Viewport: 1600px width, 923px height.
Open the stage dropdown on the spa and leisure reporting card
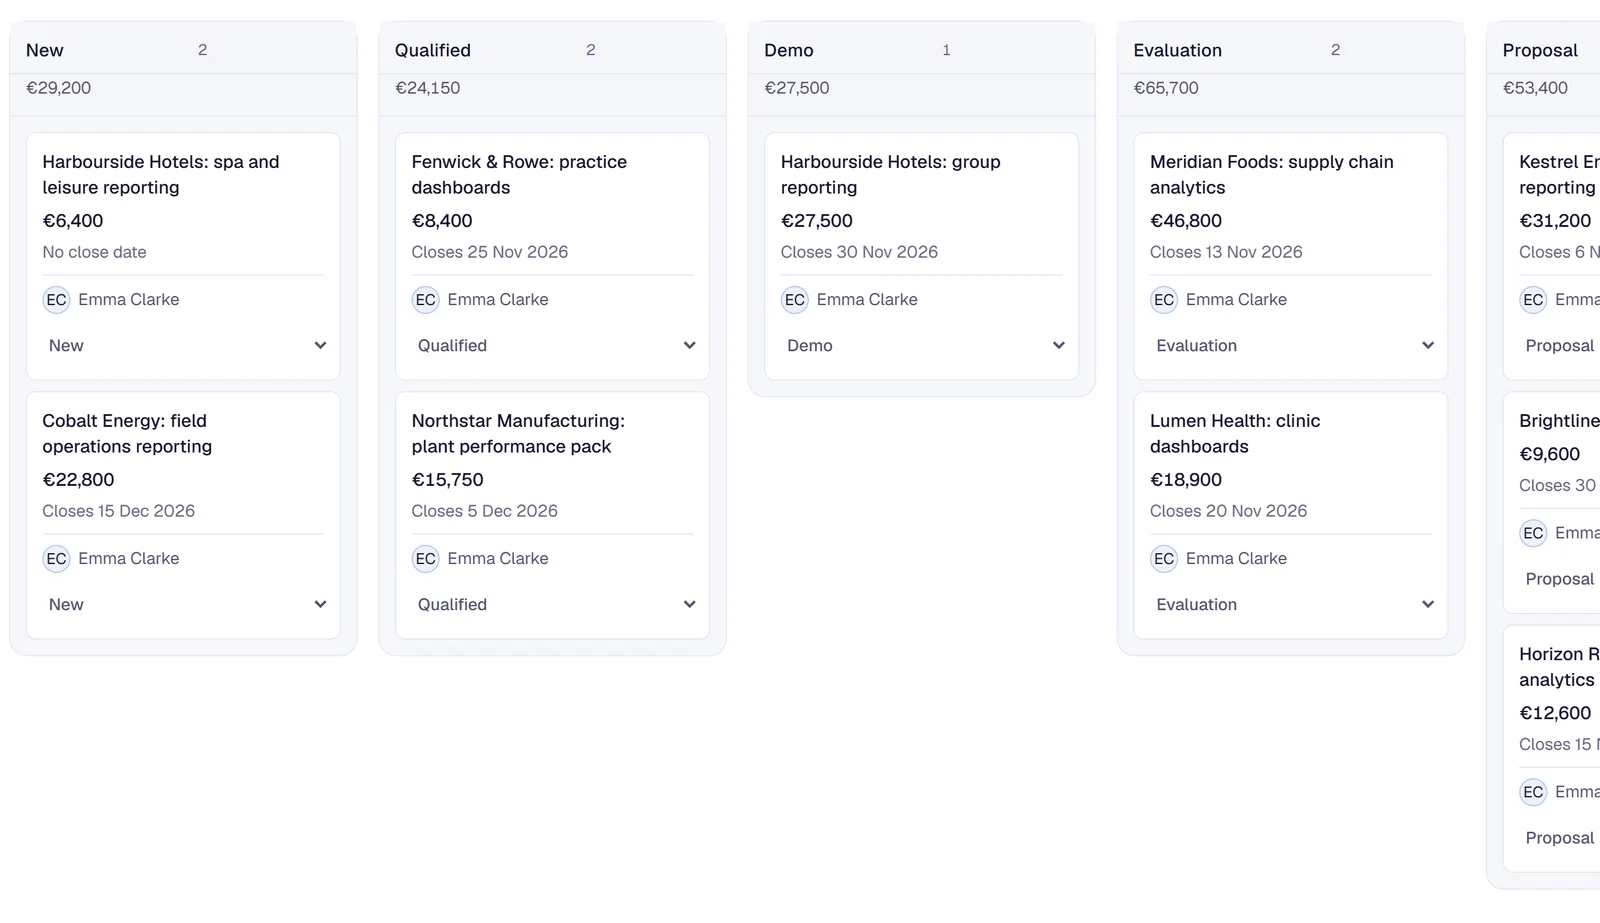(184, 346)
